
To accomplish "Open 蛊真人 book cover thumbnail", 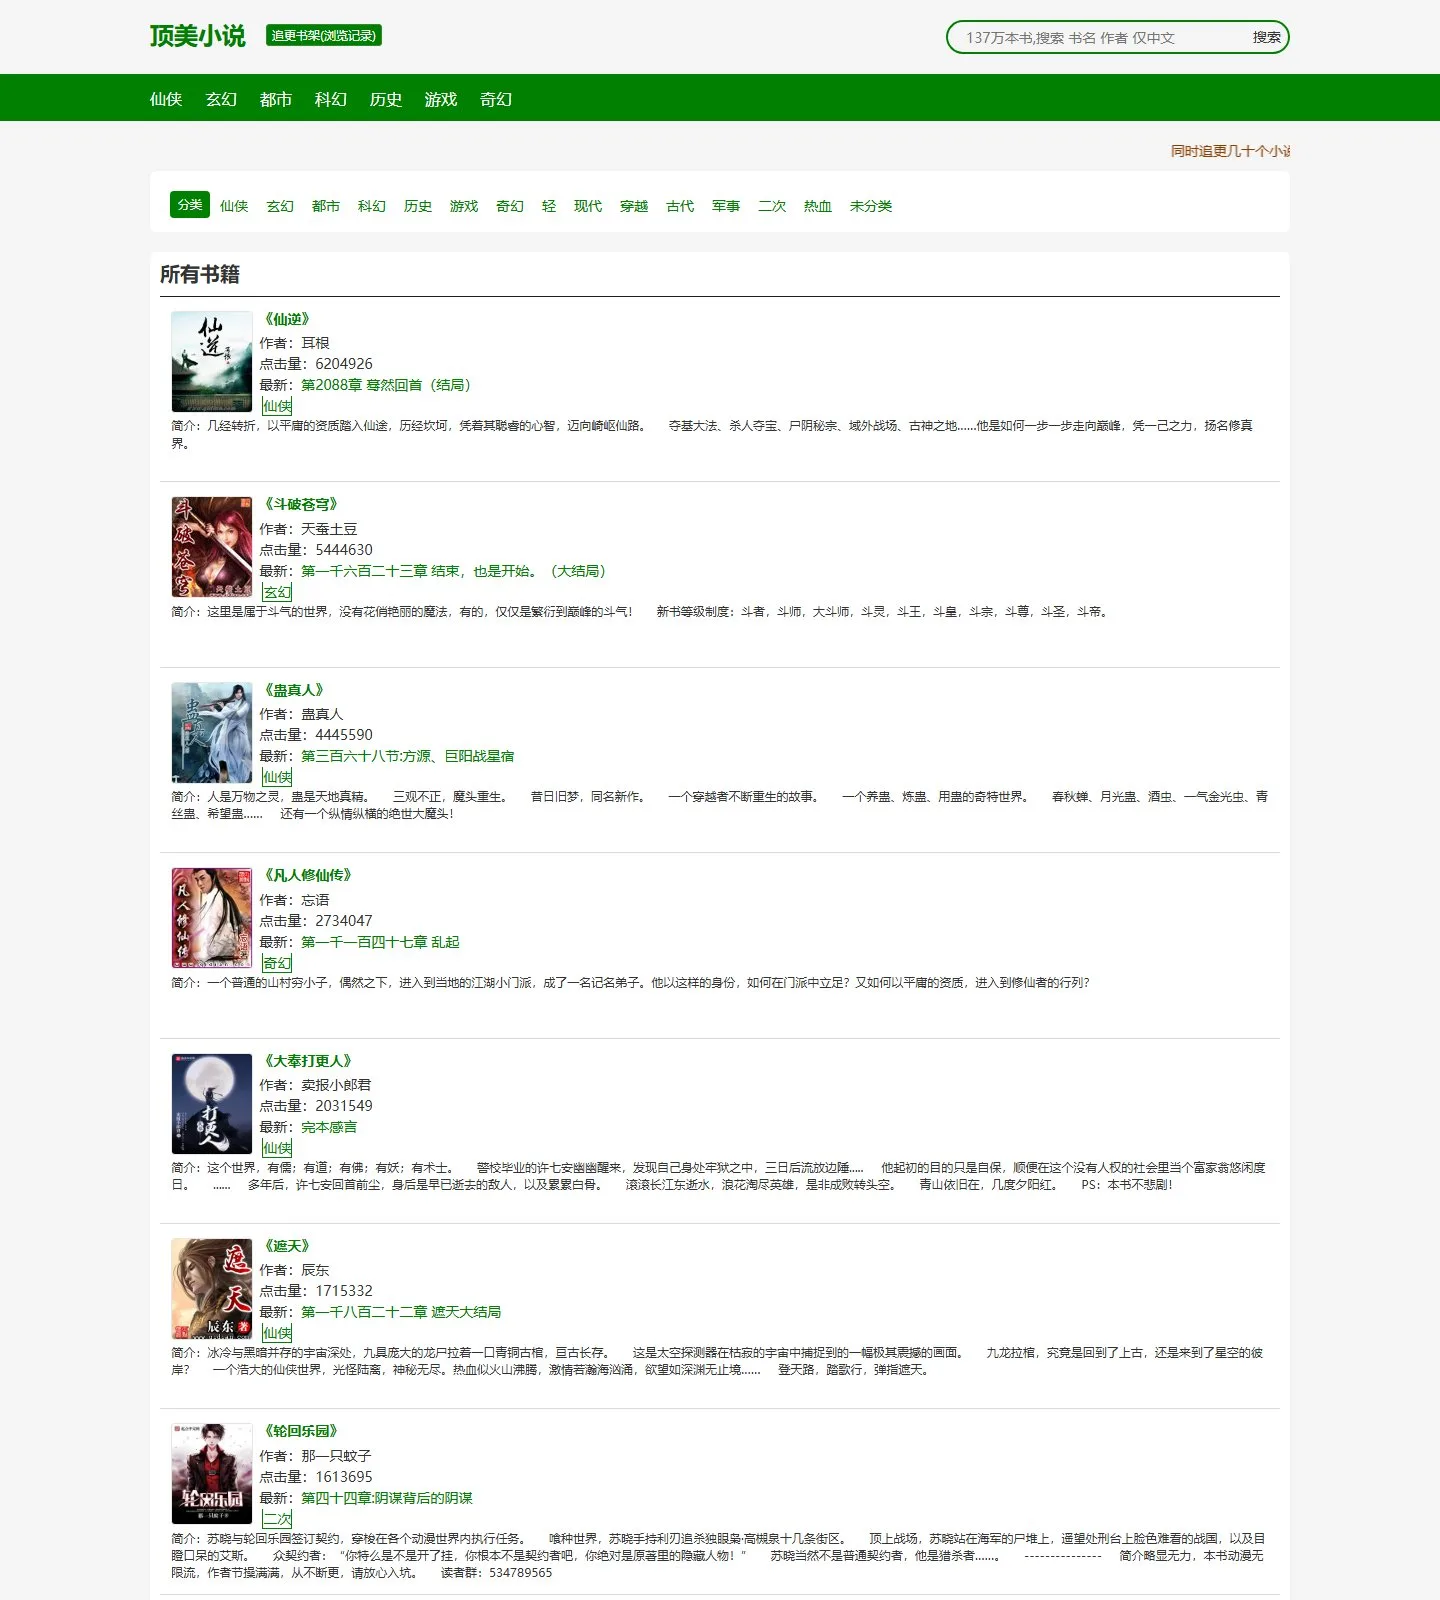I will 212,733.
